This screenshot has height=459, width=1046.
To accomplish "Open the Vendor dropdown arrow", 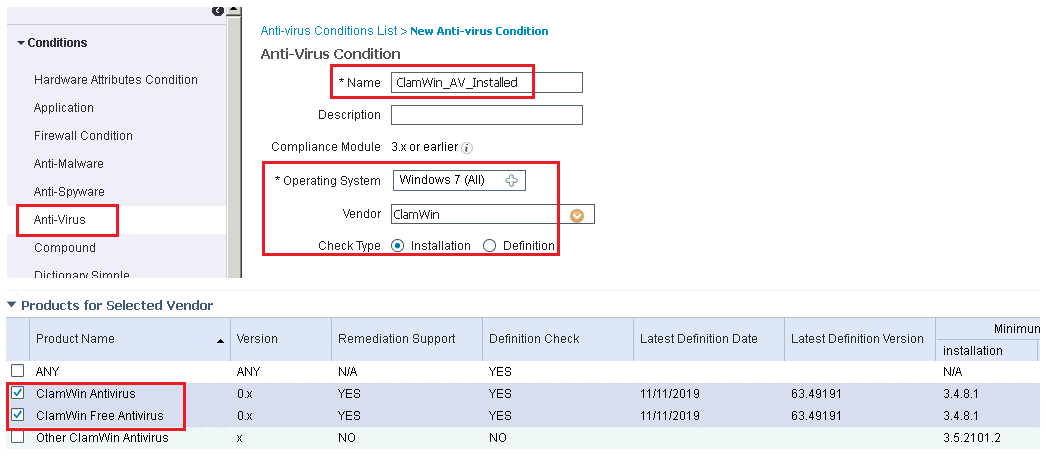I will pyautogui.click(x=577, y=215).
